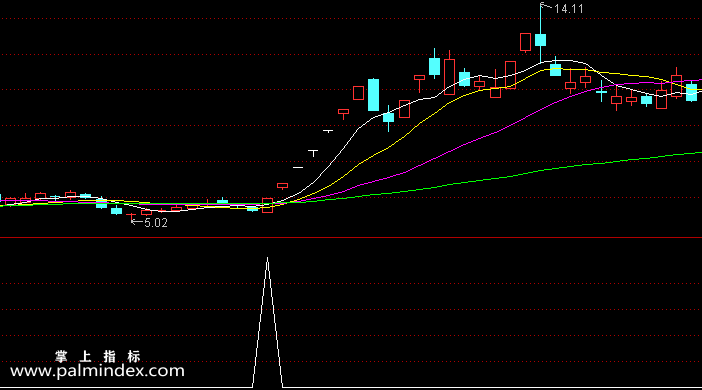
Task: Select the red hollow candle at the breakout start
Action: click(267, 205)
